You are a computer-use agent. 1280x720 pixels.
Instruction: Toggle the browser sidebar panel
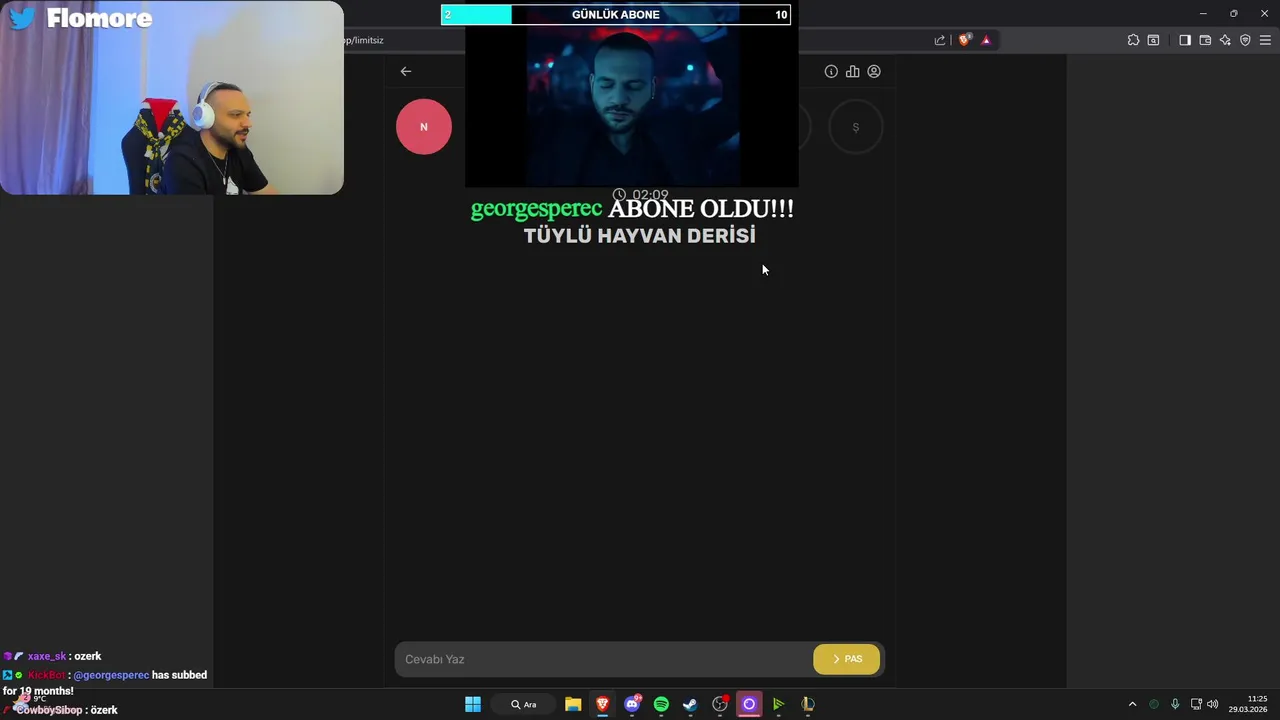(x=1185, y=40)
